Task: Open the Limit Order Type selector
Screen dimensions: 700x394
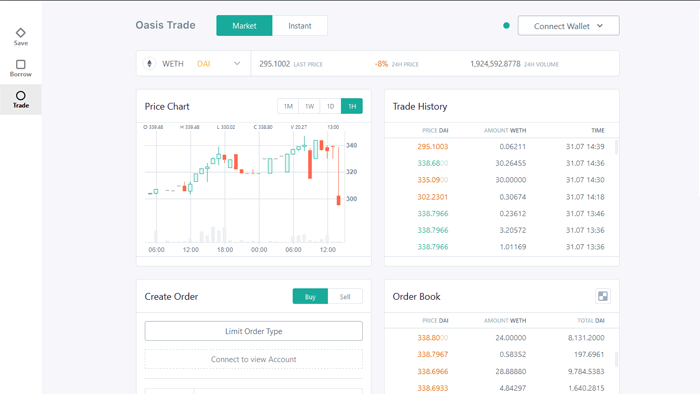Action: (x=254, y=331)
